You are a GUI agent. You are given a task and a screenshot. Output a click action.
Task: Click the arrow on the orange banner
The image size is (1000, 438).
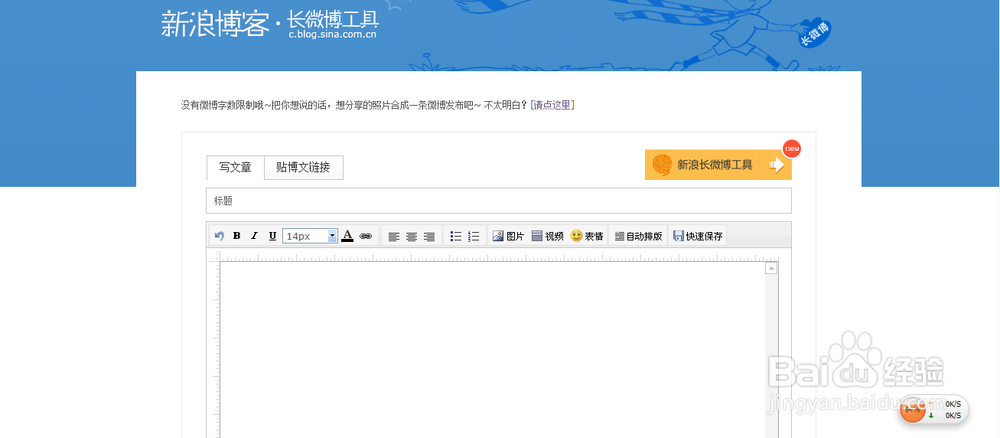(776, 165)
